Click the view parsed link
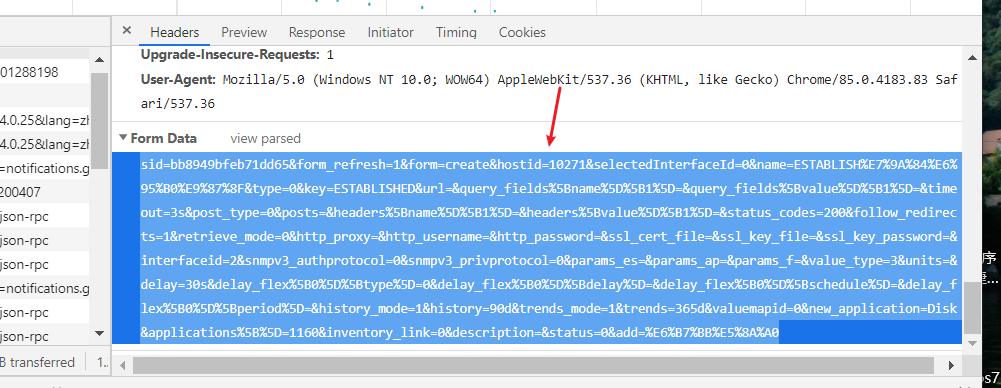The image size is (1001, 388). click(266, 138)
